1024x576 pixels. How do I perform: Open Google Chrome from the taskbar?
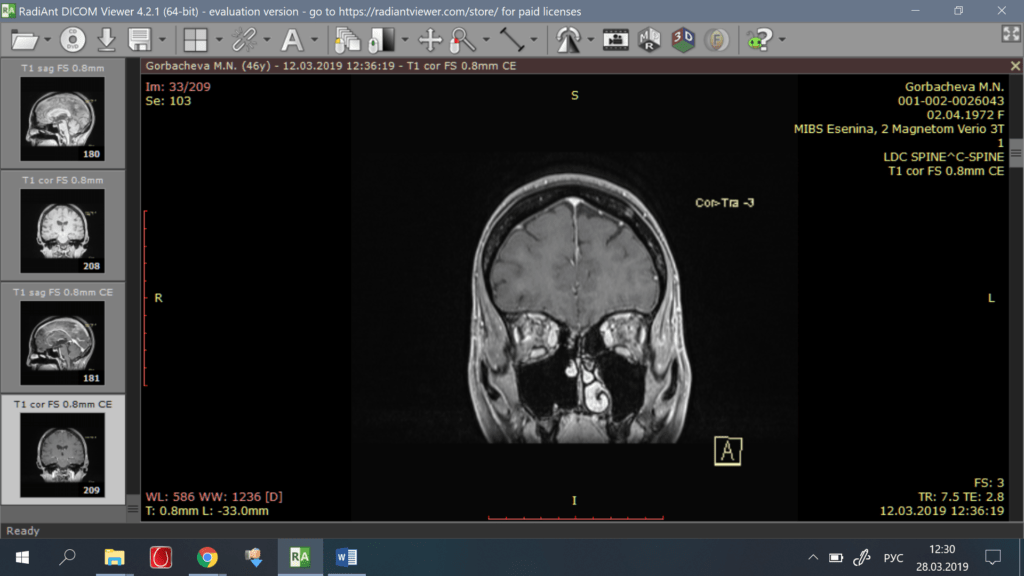(207, 557)
